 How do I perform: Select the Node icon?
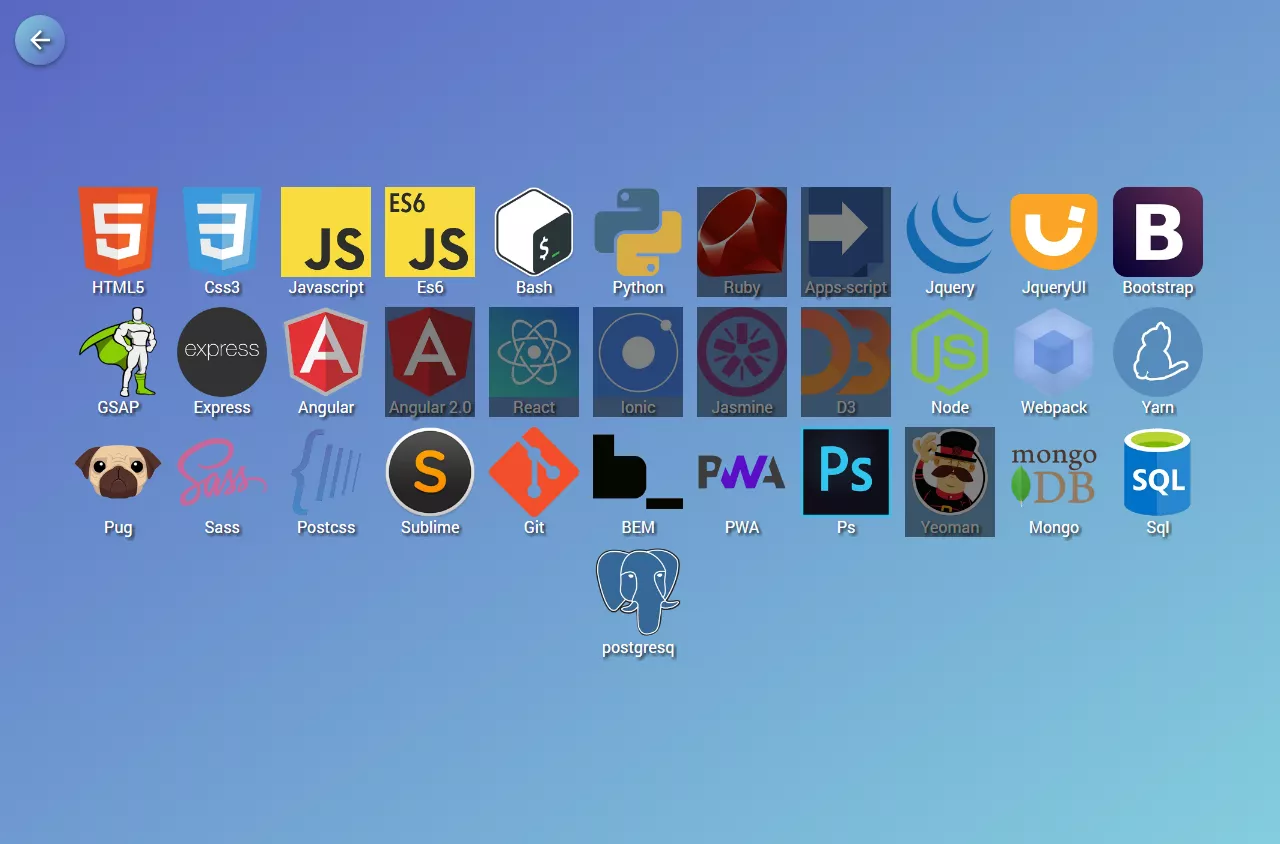pyautogui.click(x=950, y=352)
